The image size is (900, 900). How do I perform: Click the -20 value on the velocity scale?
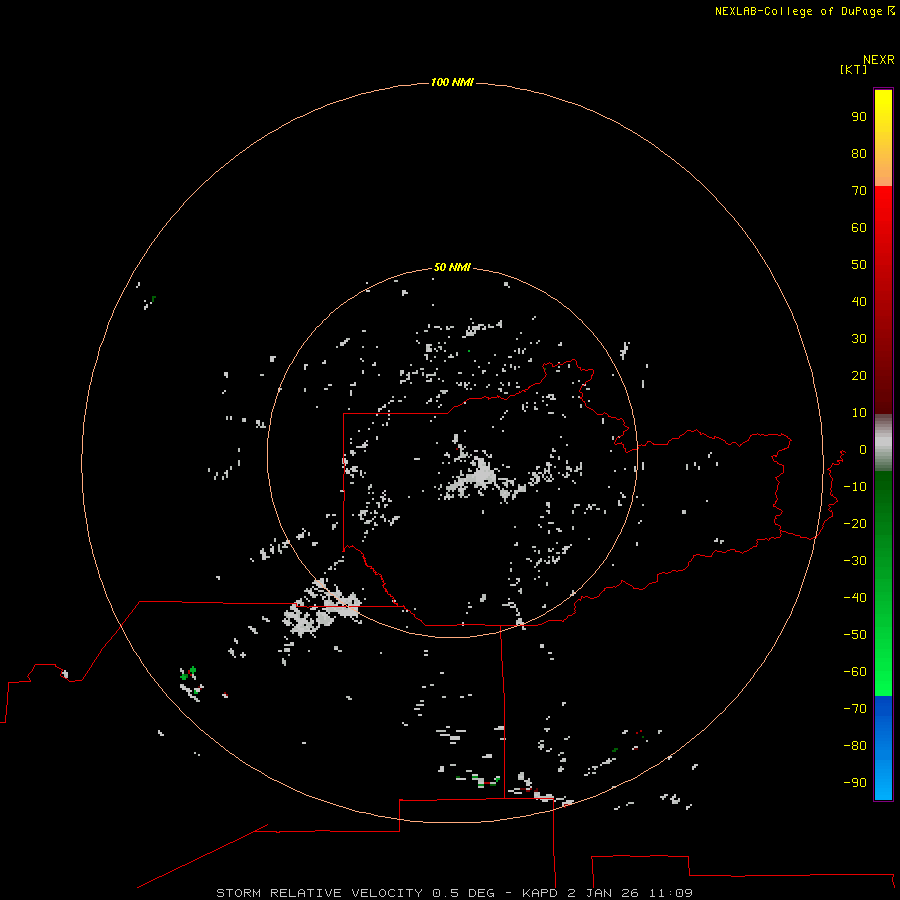pos(855,523)
